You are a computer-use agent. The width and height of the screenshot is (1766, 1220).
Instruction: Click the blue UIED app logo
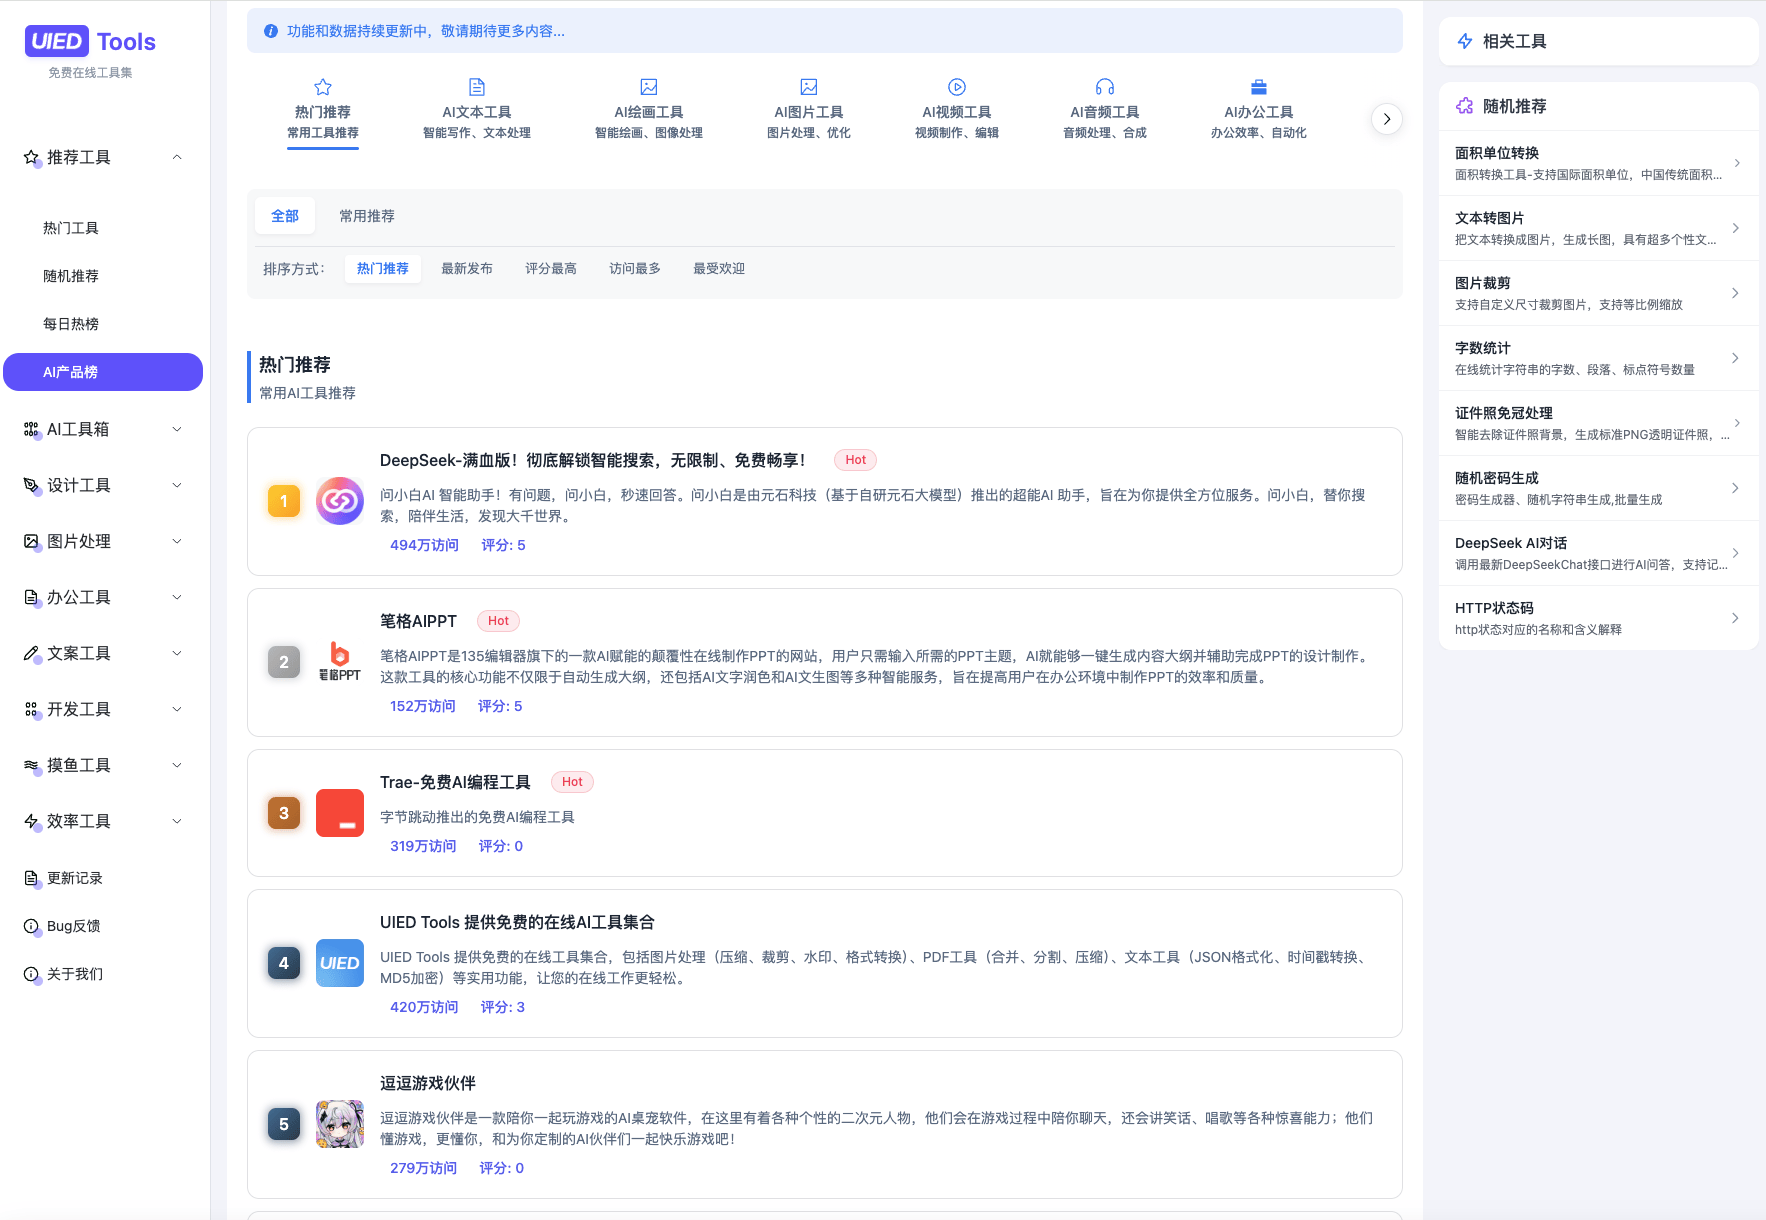[x=340, y=963]
